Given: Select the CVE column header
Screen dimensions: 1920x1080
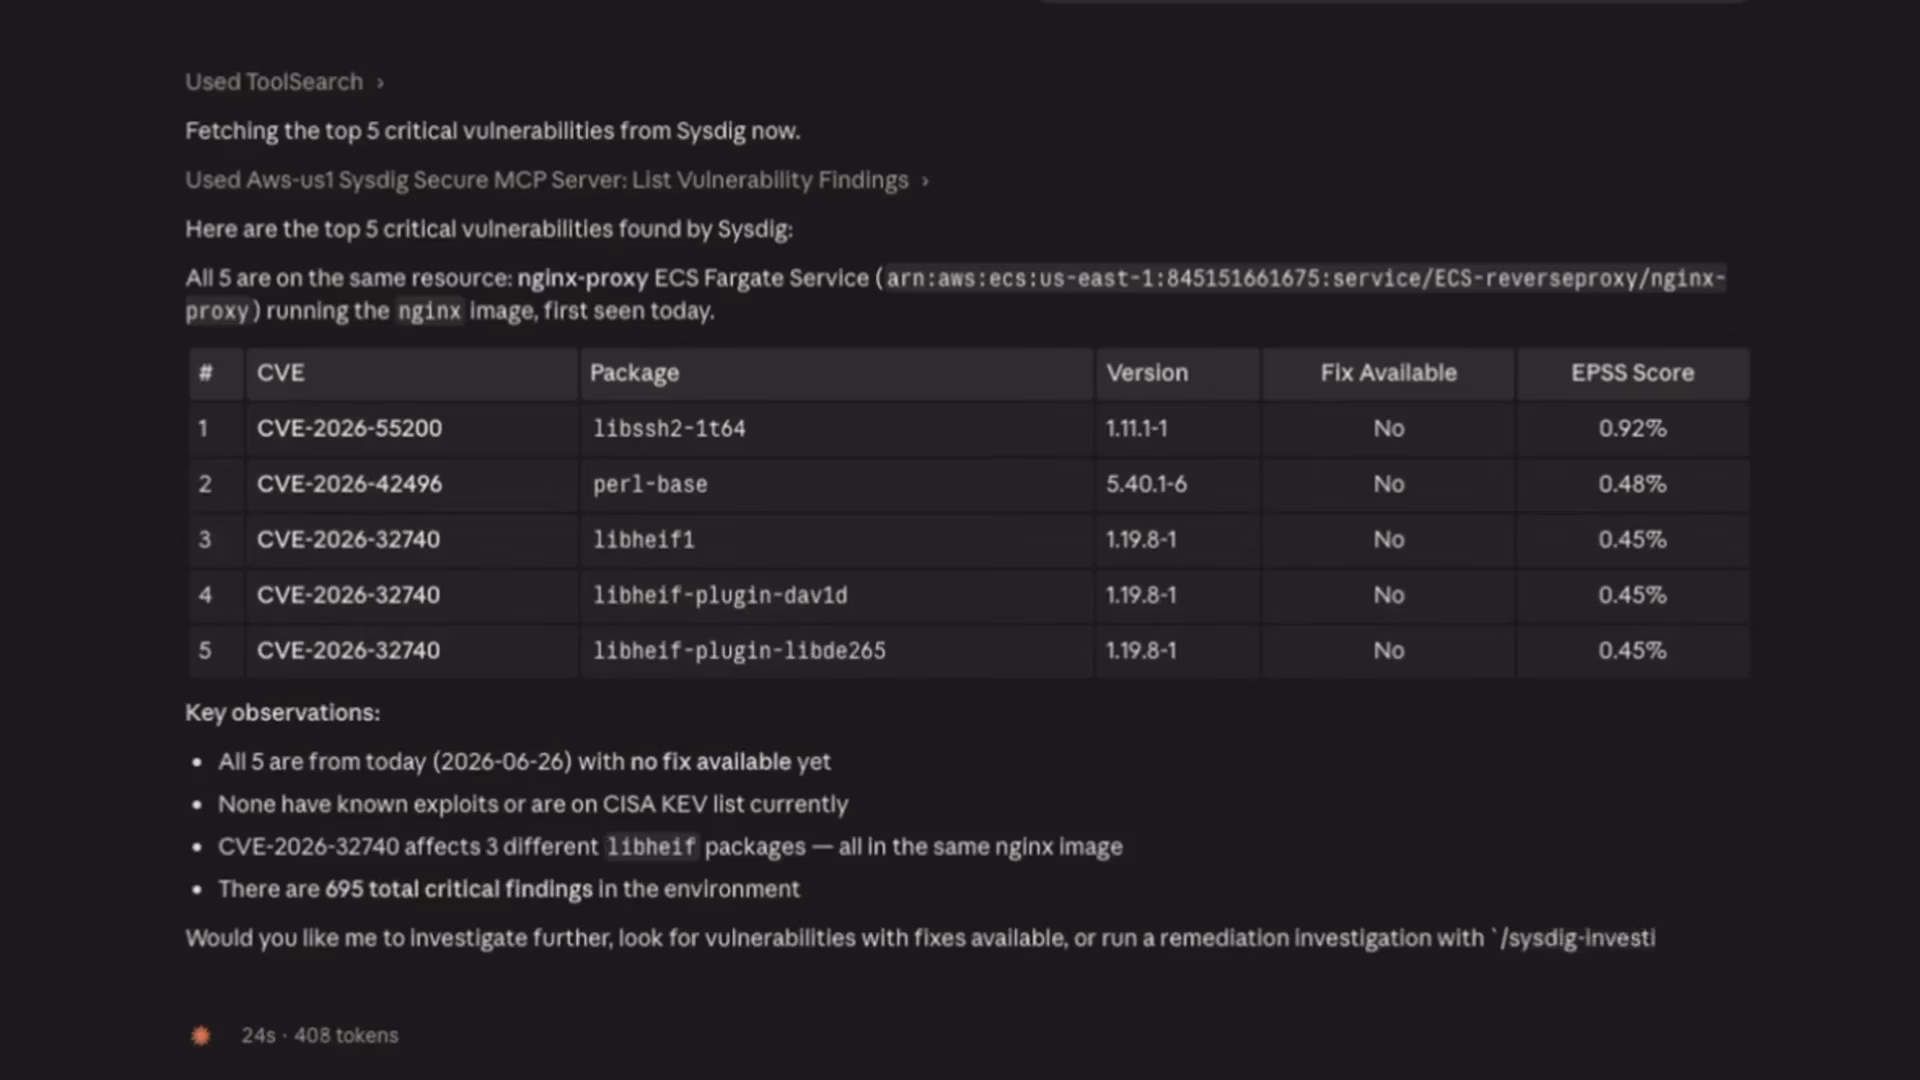Looking at the screenshot, I should click(x=281, y=373).
